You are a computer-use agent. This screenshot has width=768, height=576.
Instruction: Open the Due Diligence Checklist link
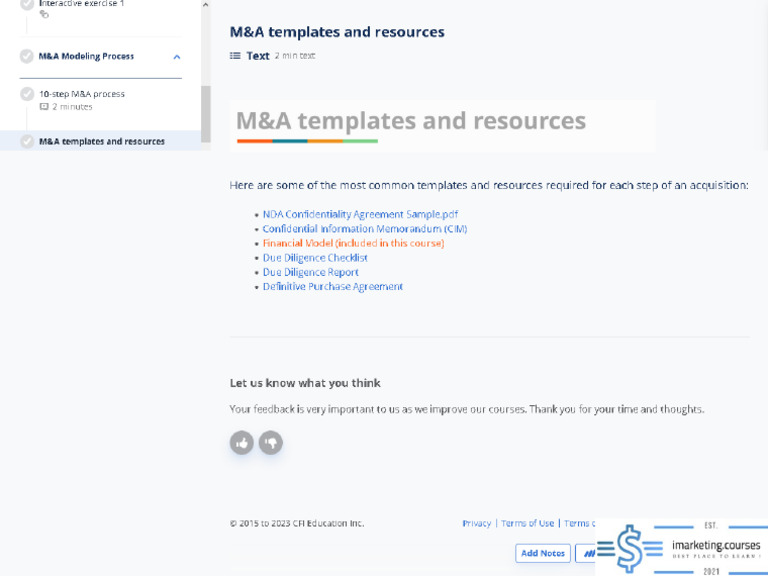coord(315,258)
